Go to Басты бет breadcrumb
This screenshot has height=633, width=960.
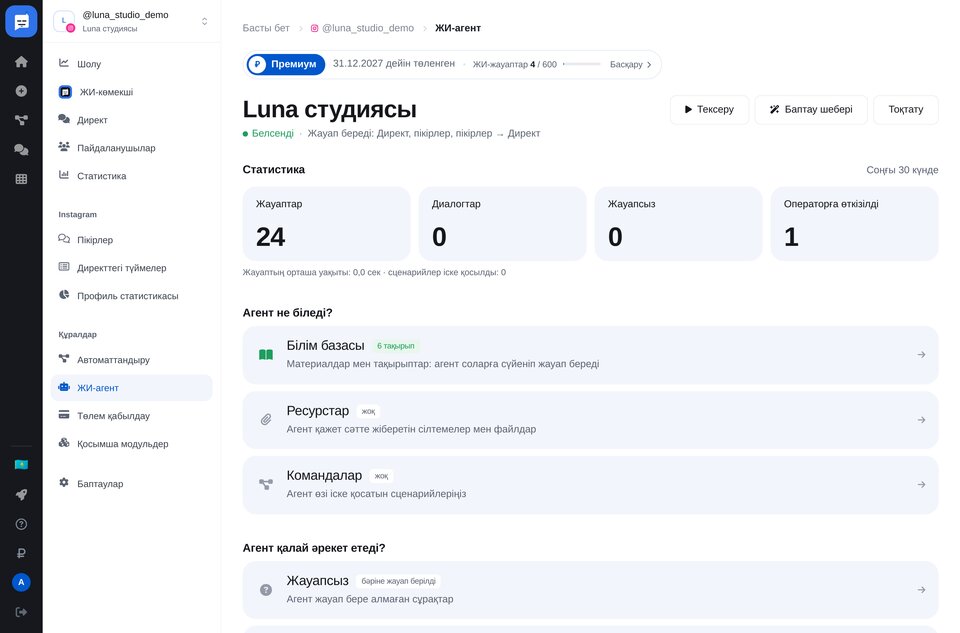(x=266, y=28)
